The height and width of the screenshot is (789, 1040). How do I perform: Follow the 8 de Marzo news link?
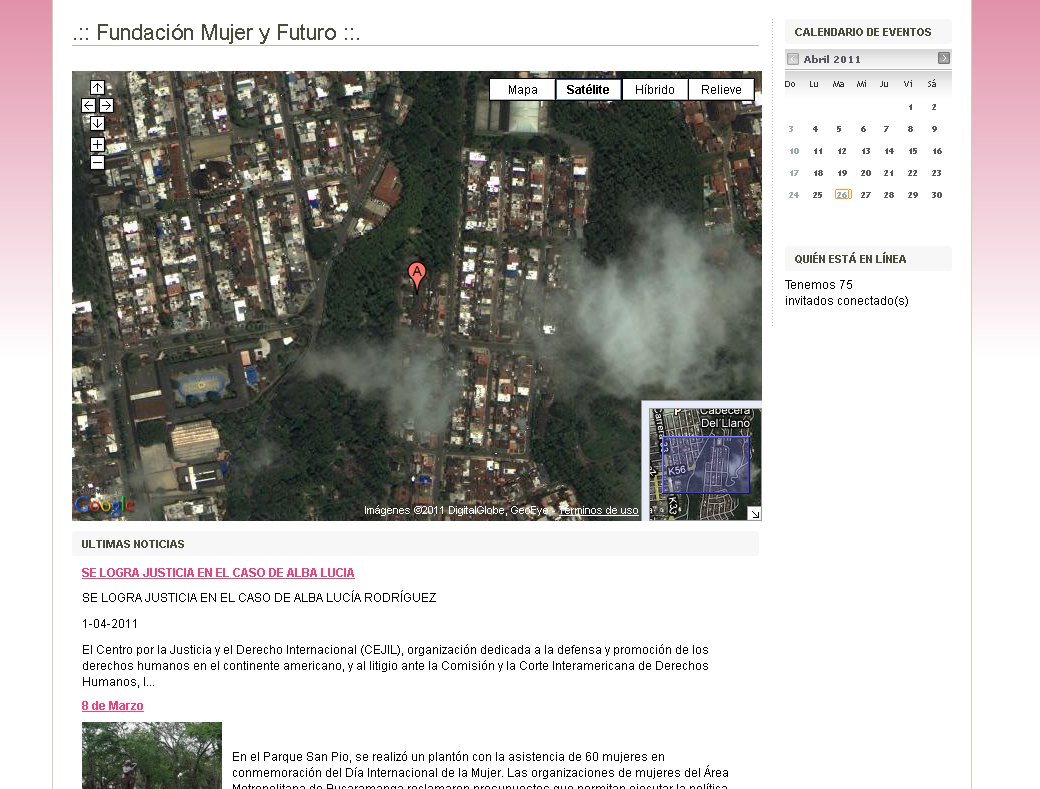click(x=112, y=705)
